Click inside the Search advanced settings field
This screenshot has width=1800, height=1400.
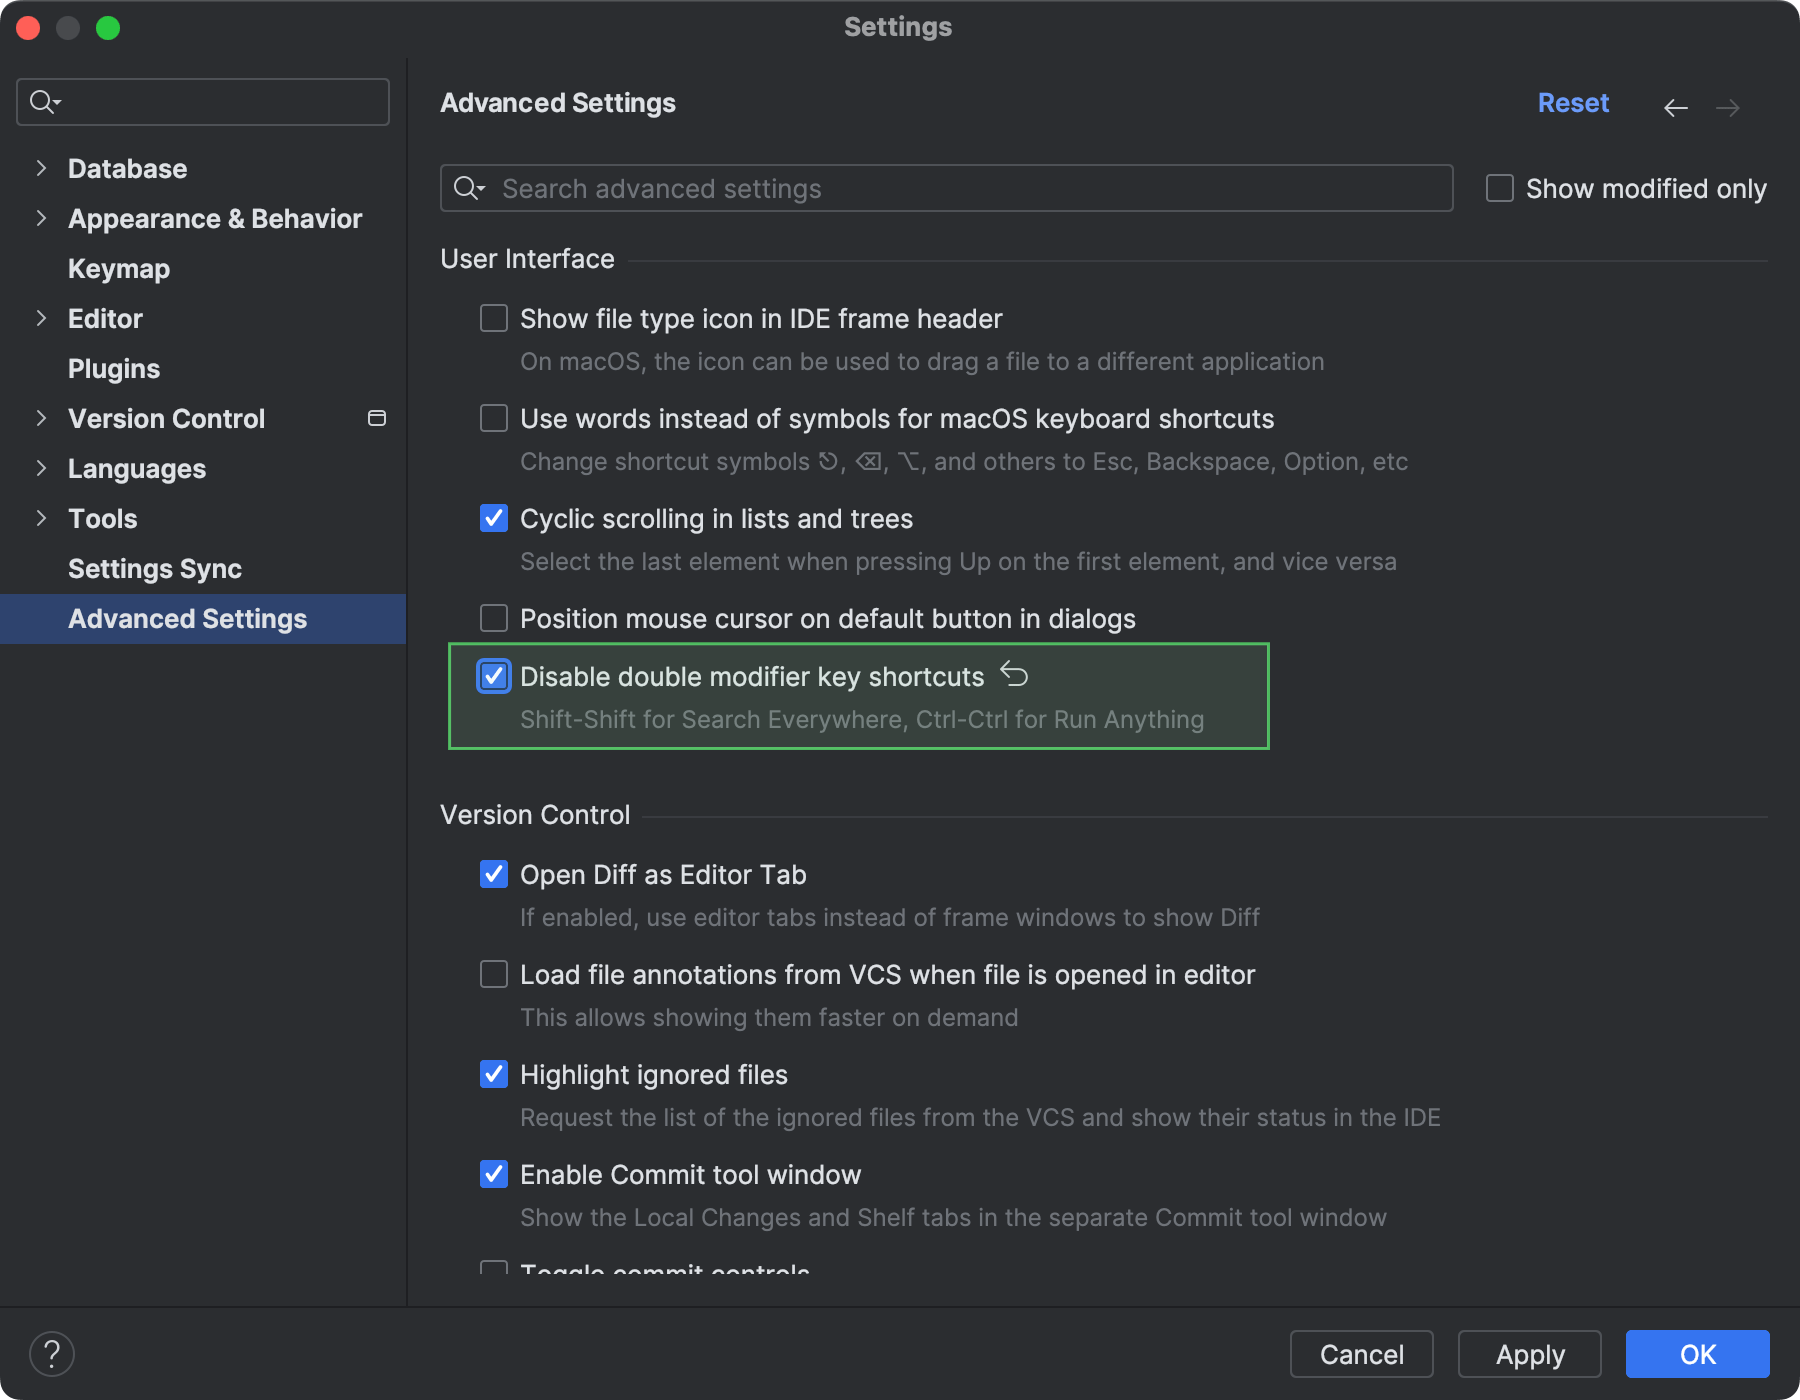(x=900, y=188)
